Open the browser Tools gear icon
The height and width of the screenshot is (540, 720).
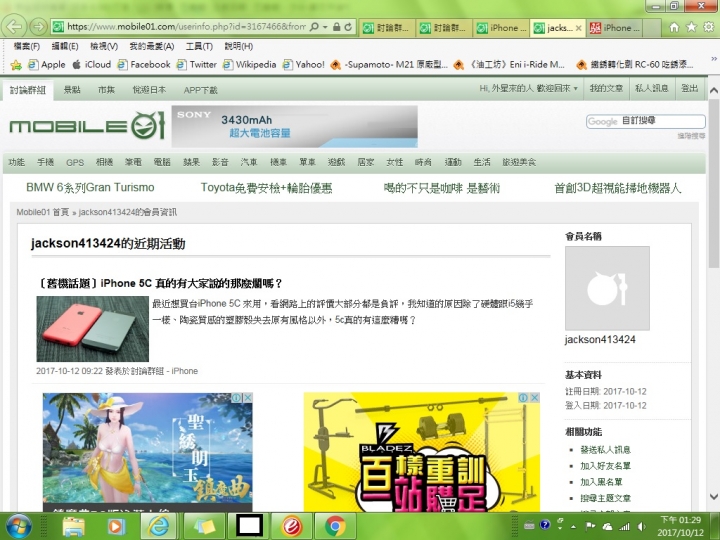pos(709,28)
